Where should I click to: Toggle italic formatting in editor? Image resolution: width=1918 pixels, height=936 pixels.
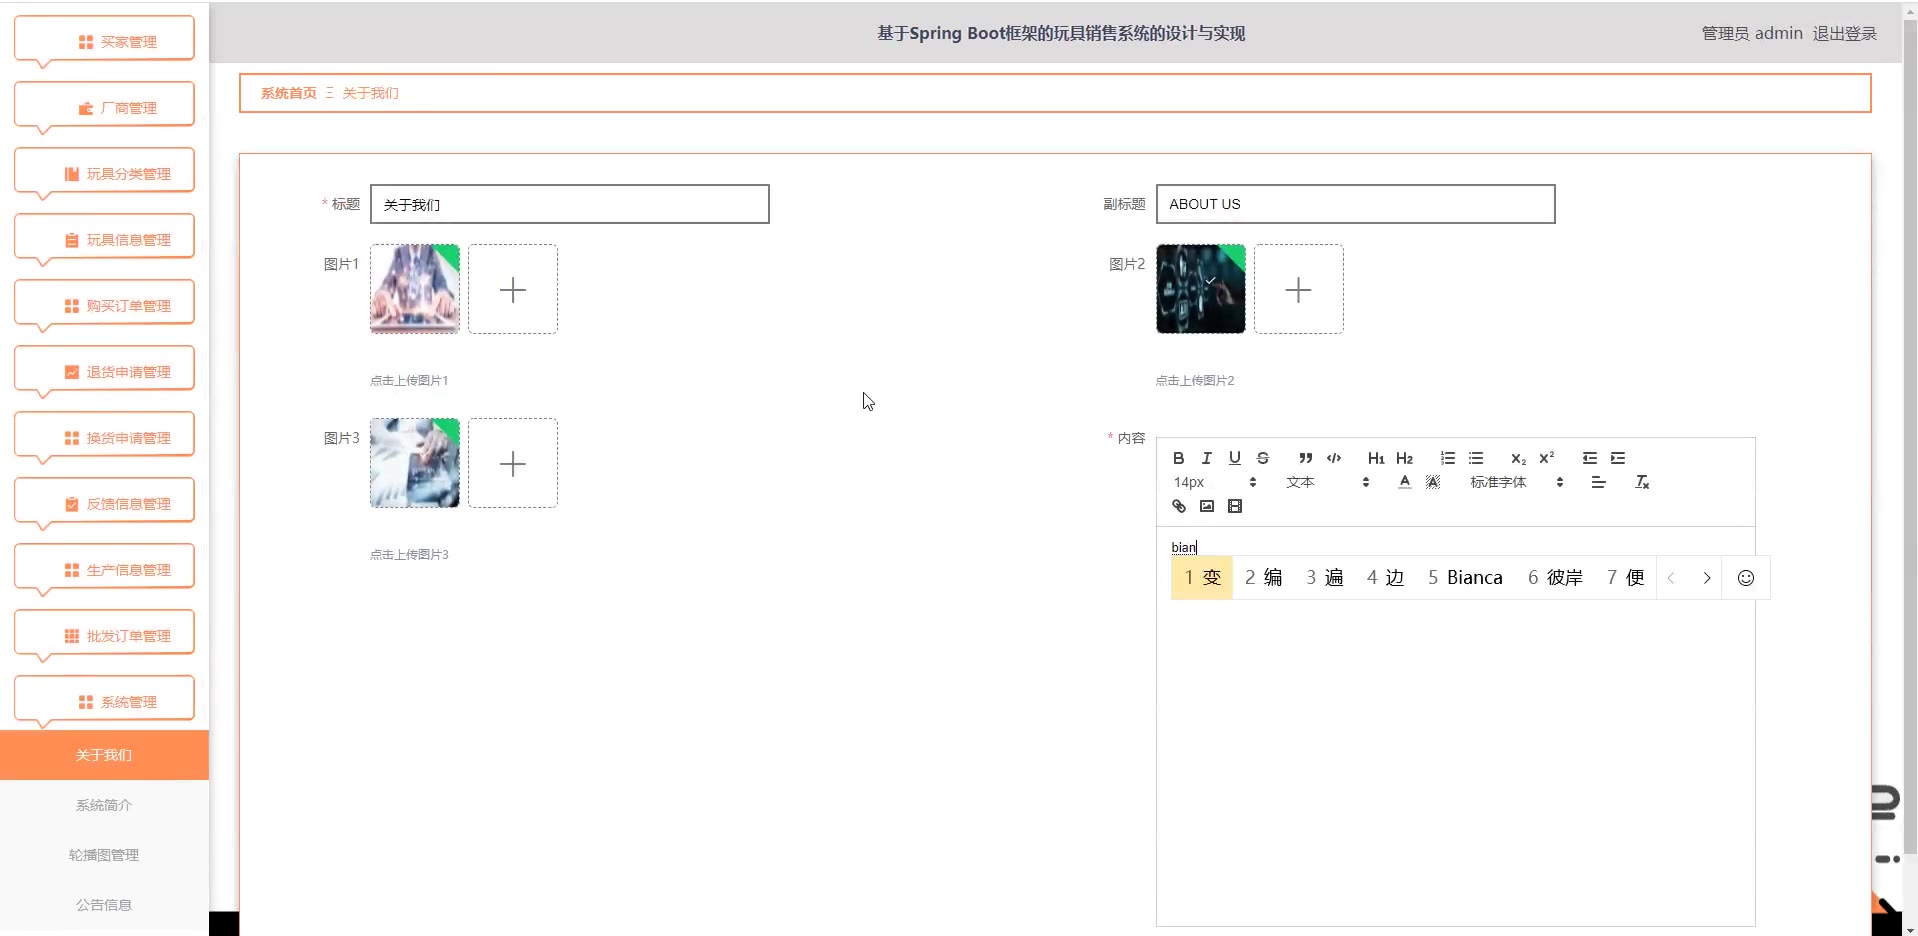pos(1206,458)
